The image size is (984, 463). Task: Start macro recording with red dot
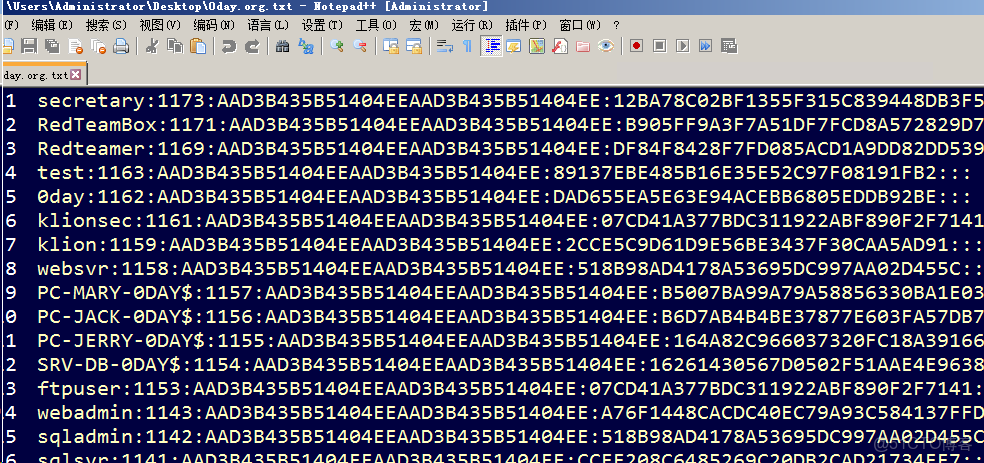tap(636, 46)
